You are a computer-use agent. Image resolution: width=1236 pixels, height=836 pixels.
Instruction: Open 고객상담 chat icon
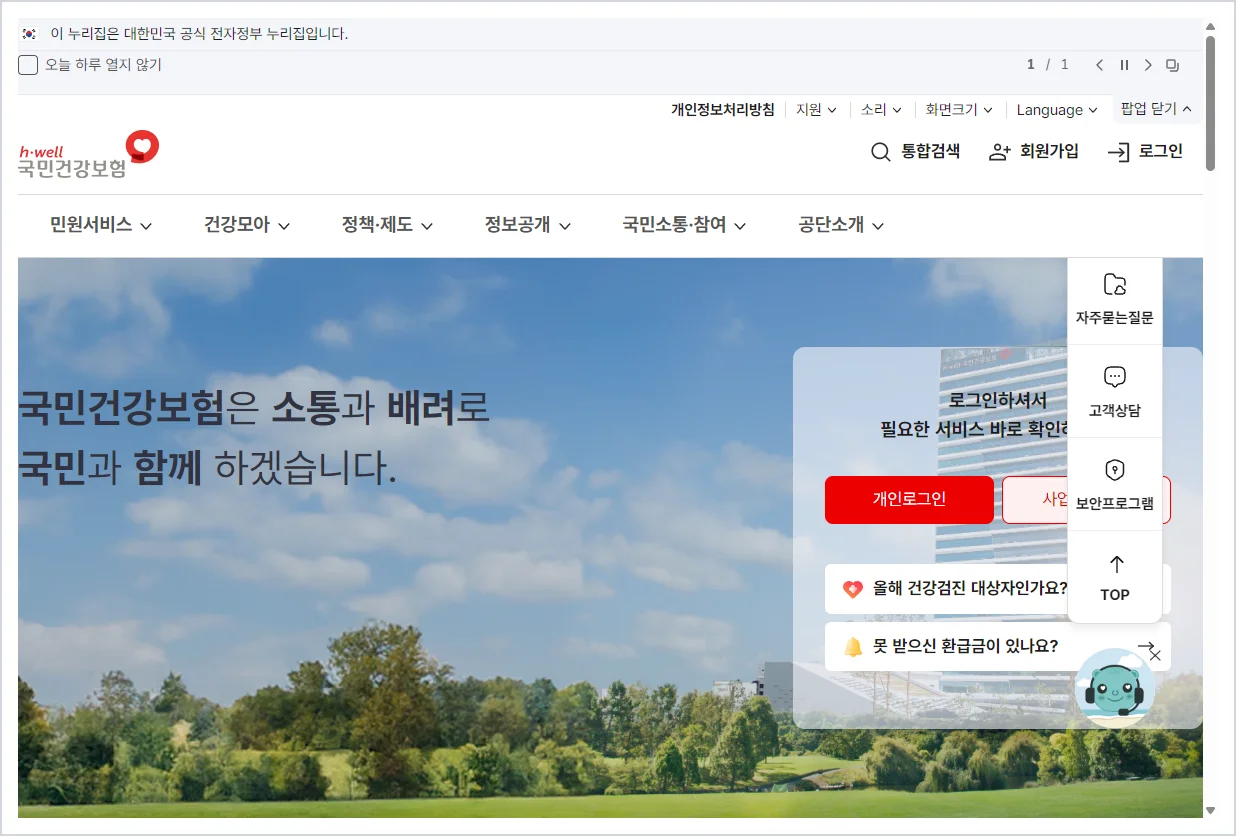pos(1115,377)
